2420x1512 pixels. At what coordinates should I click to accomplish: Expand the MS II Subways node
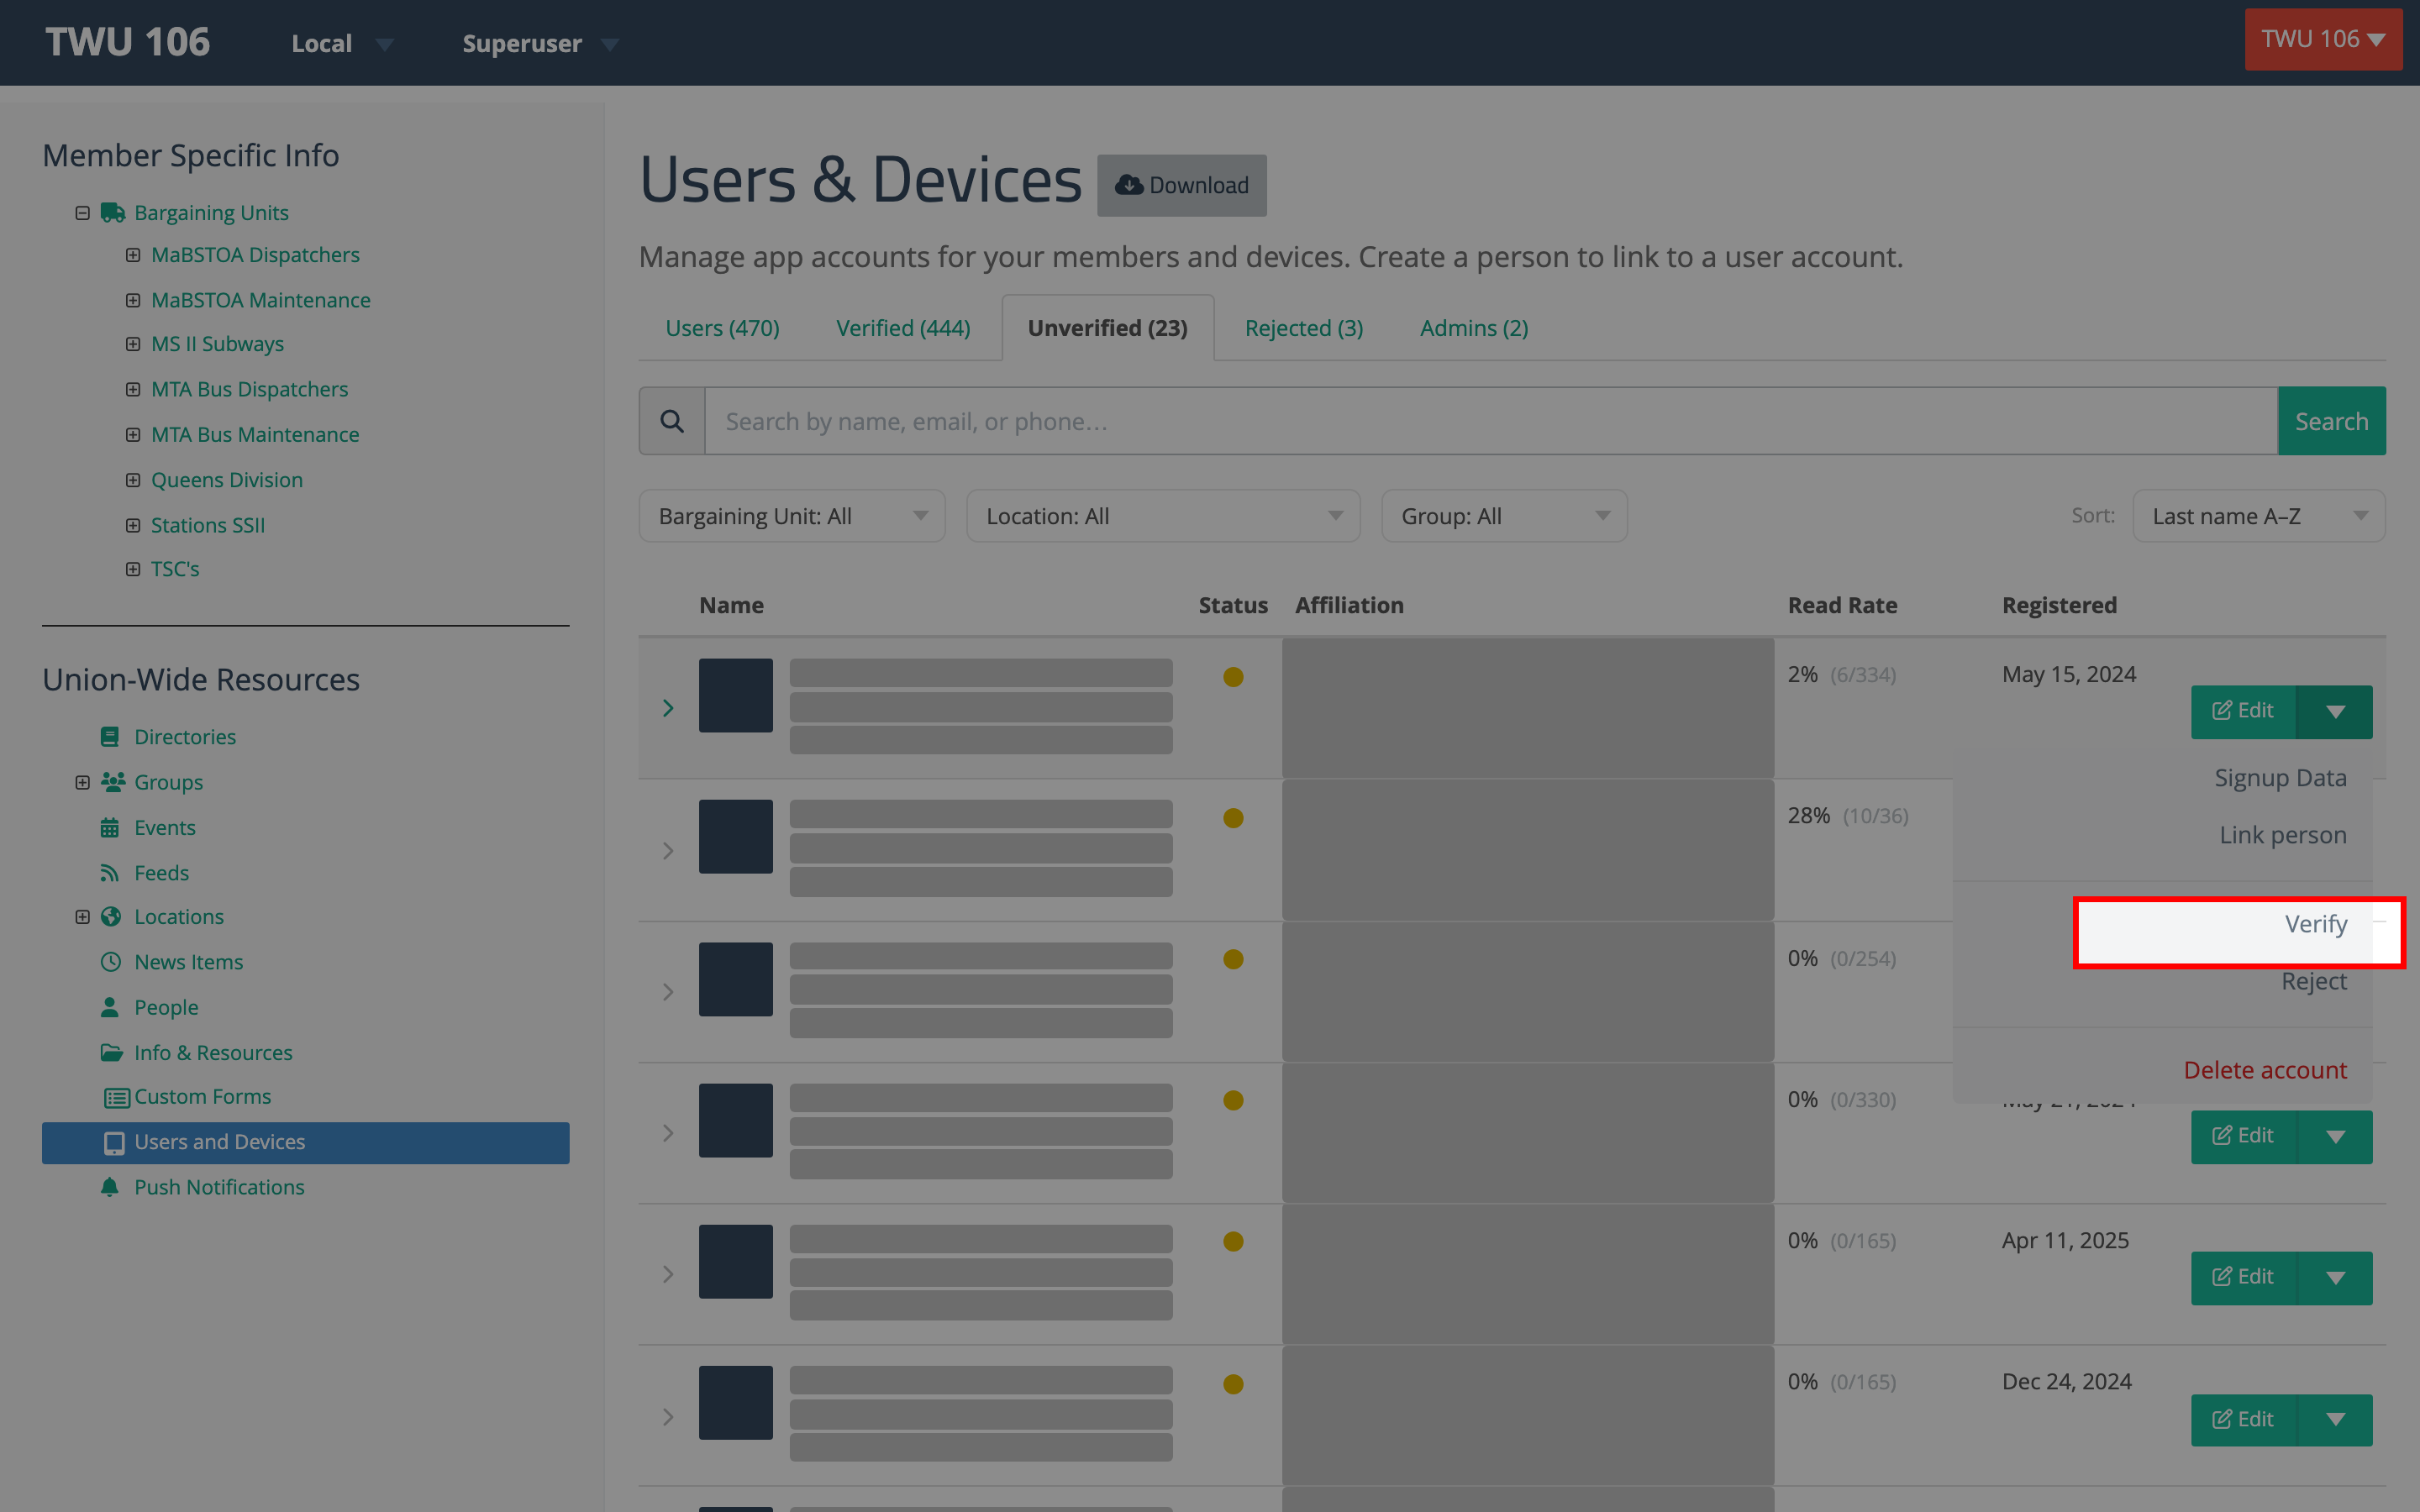pos(133,344)
